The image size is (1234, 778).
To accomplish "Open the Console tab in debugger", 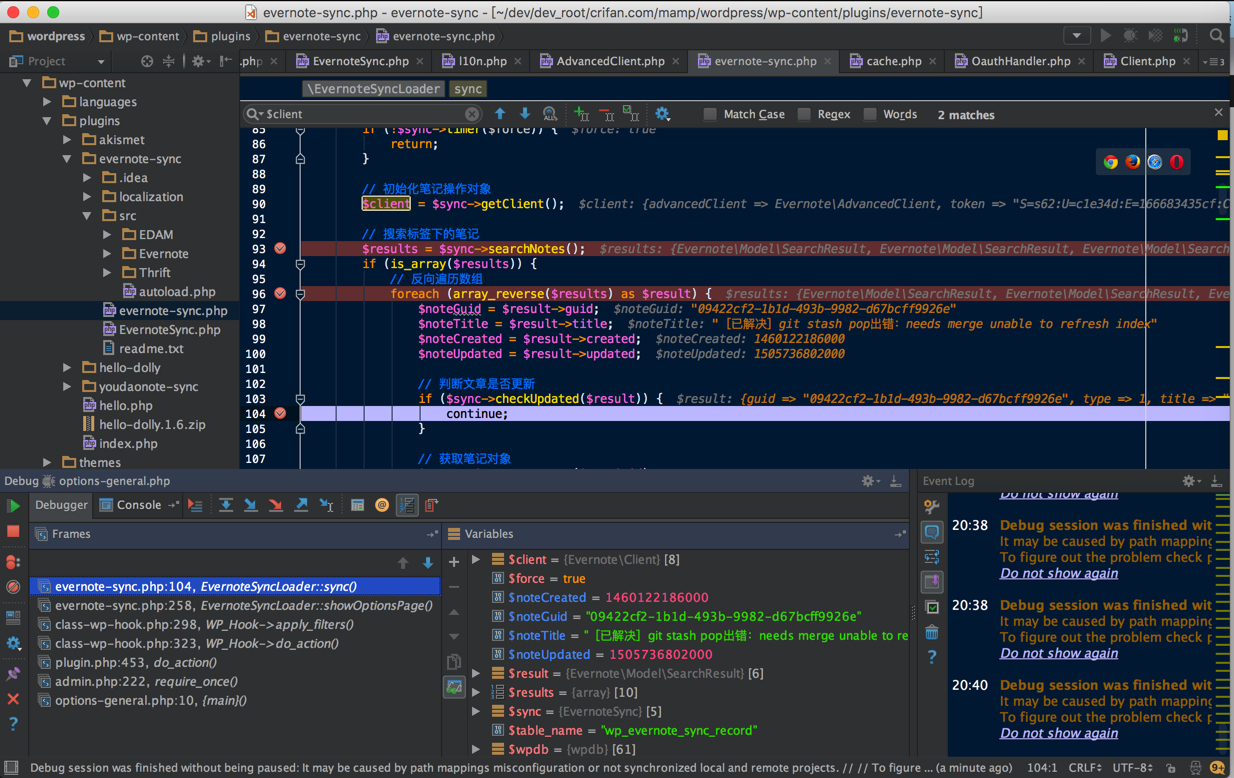I will (x=138, y=506).
